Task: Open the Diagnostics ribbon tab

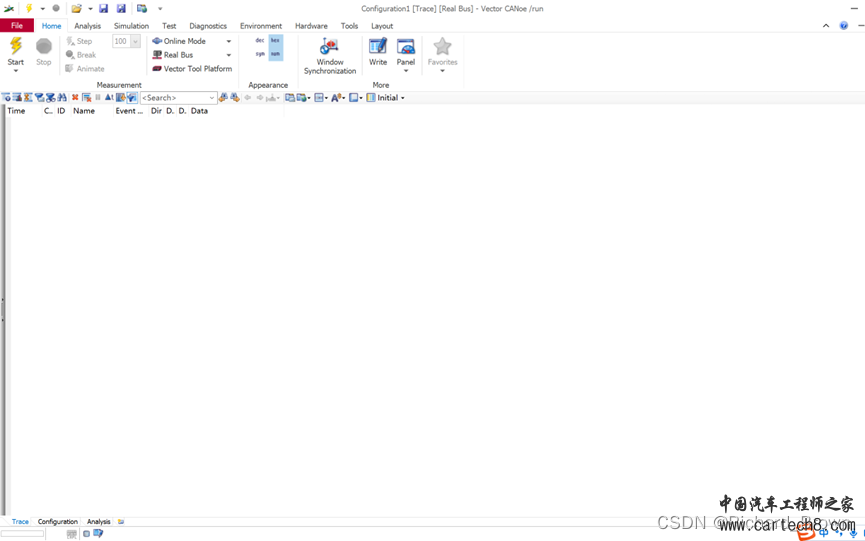Action: (208, 26)
